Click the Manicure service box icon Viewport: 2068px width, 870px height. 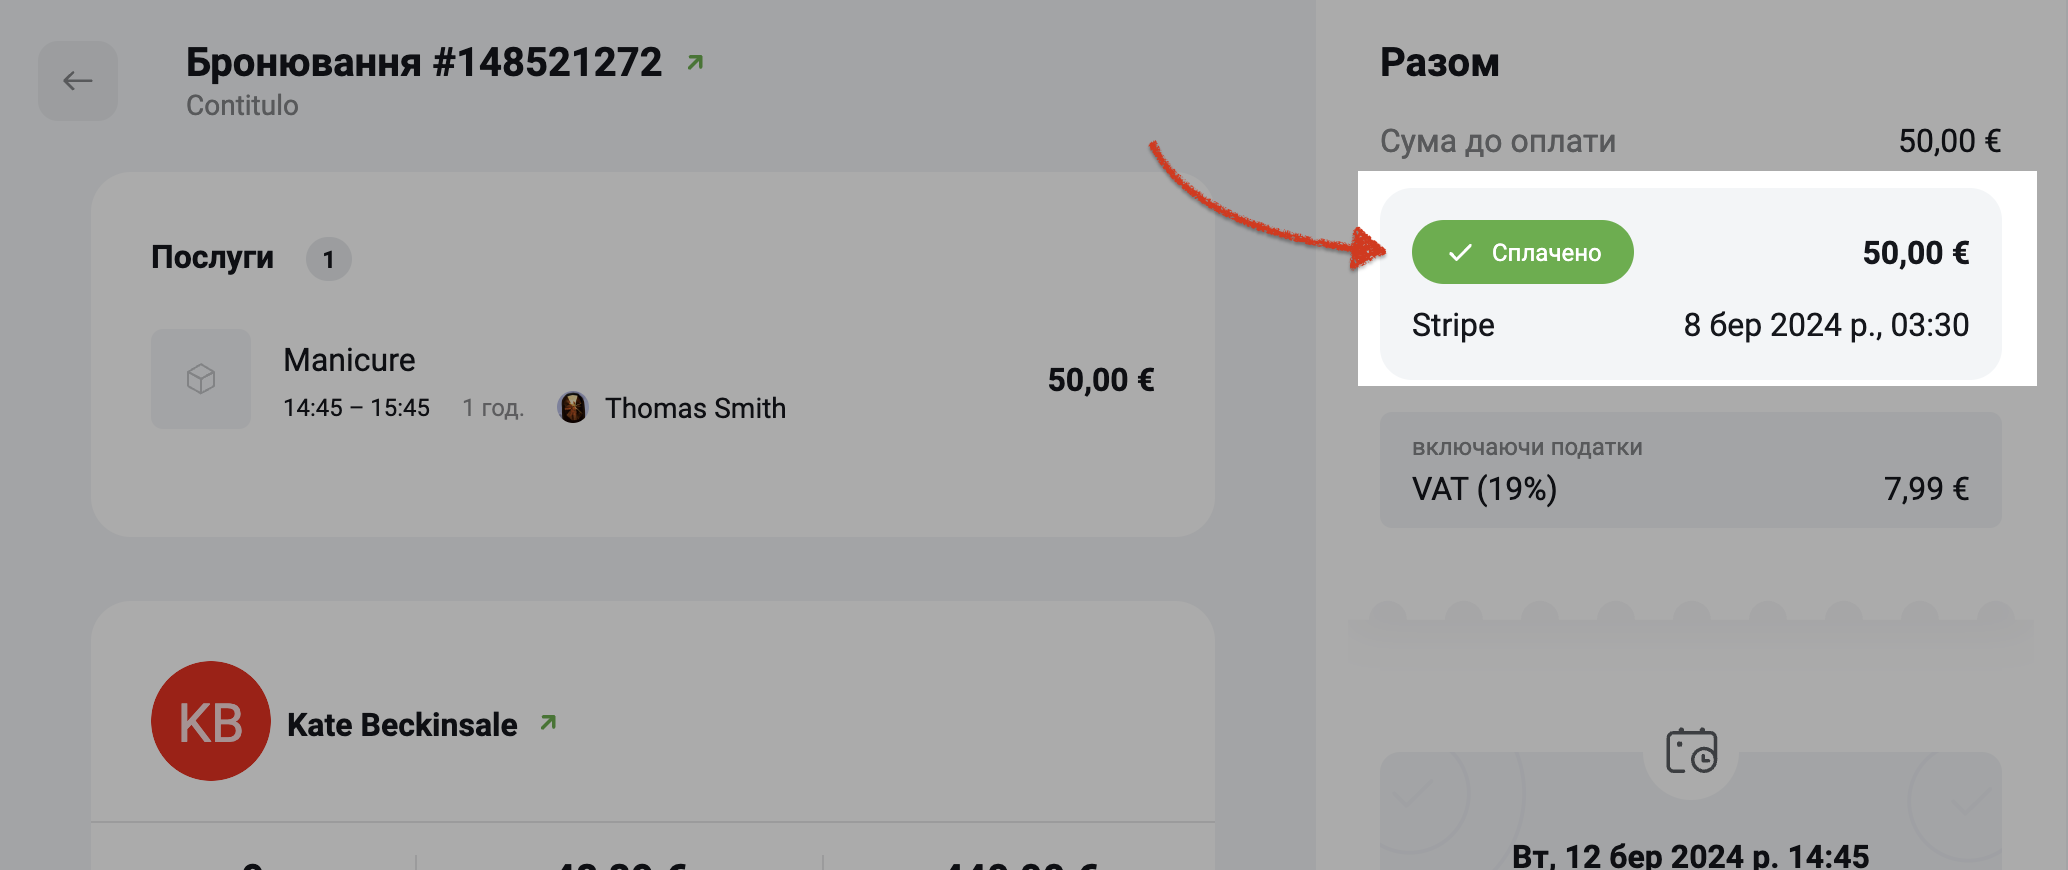tap(201, 379)
